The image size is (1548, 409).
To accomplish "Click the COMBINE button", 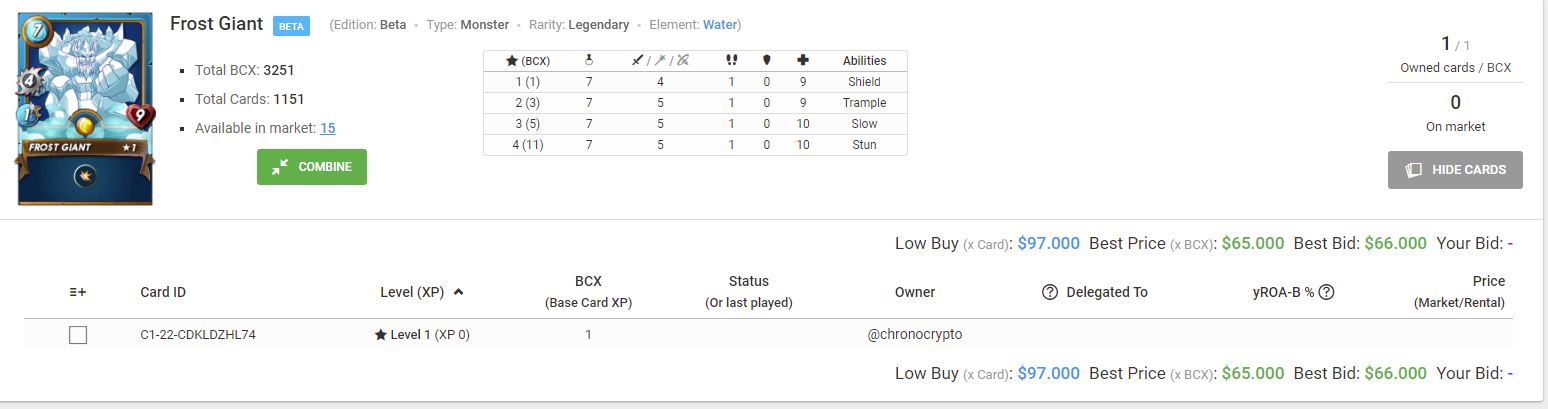I will click(x=312, y=167).
